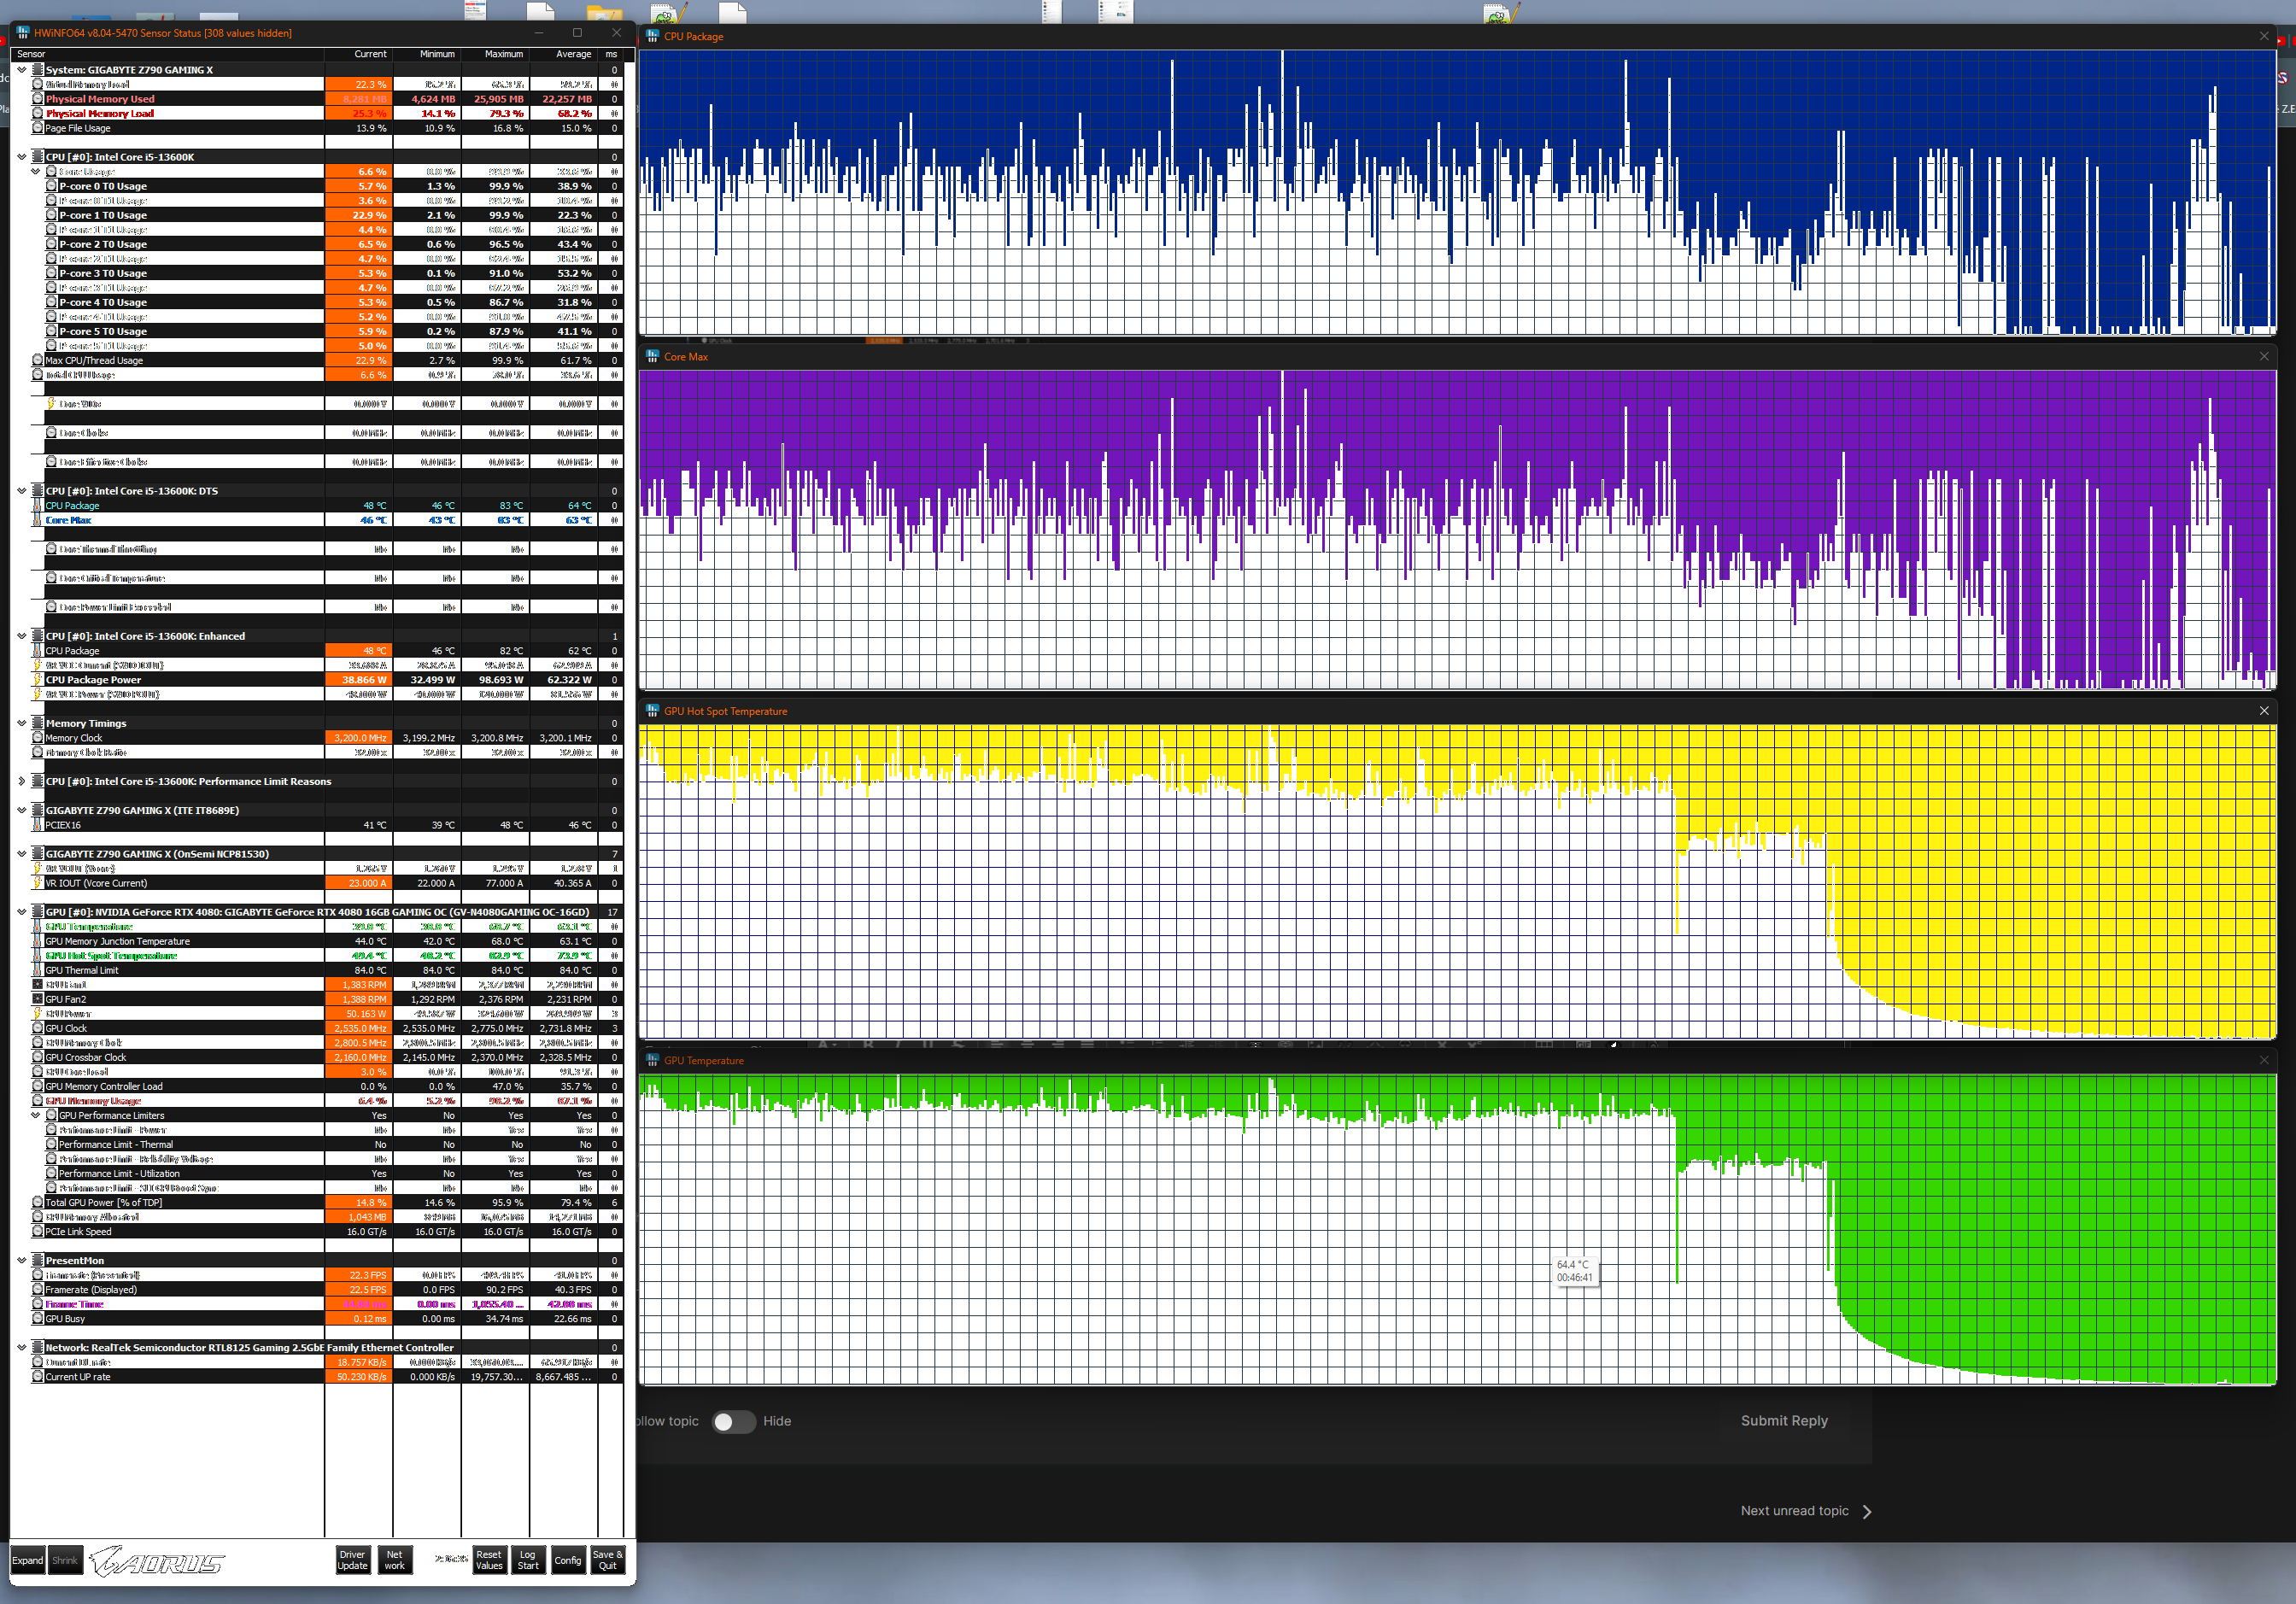Click the thermometer icon beside PCIEX16
The height and width of the screenshot is (1604, 2296).
38,825
